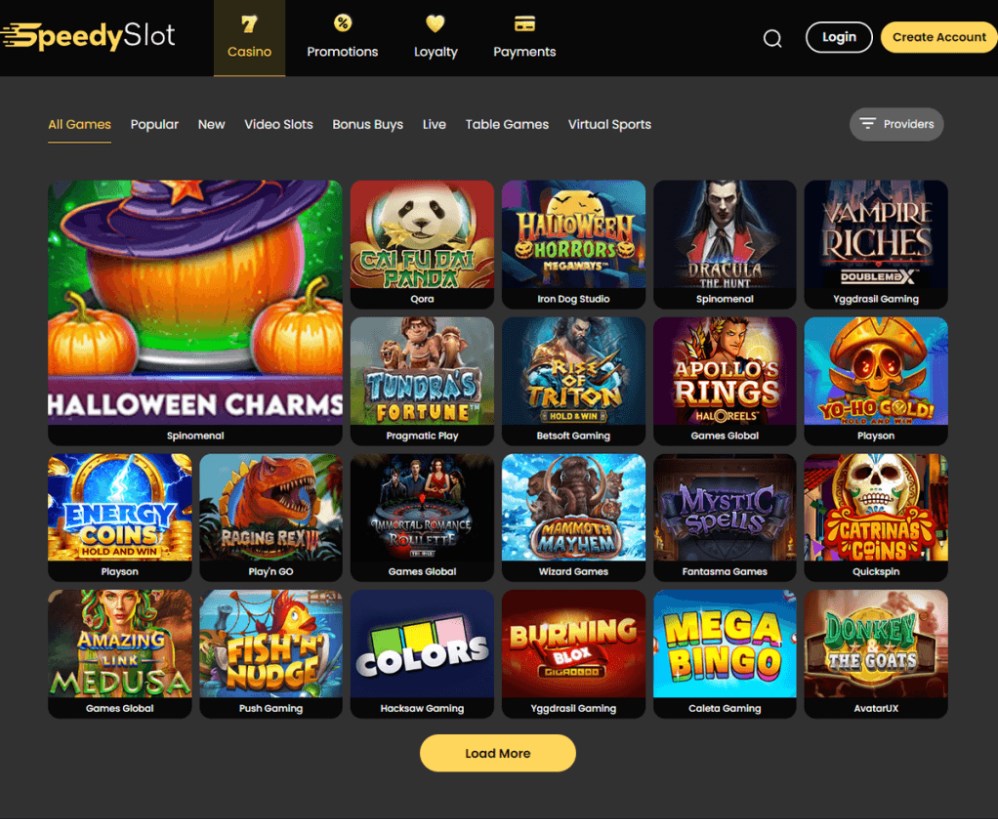Open Payments with card icon

pyautogui.click(x=524, y=38)
